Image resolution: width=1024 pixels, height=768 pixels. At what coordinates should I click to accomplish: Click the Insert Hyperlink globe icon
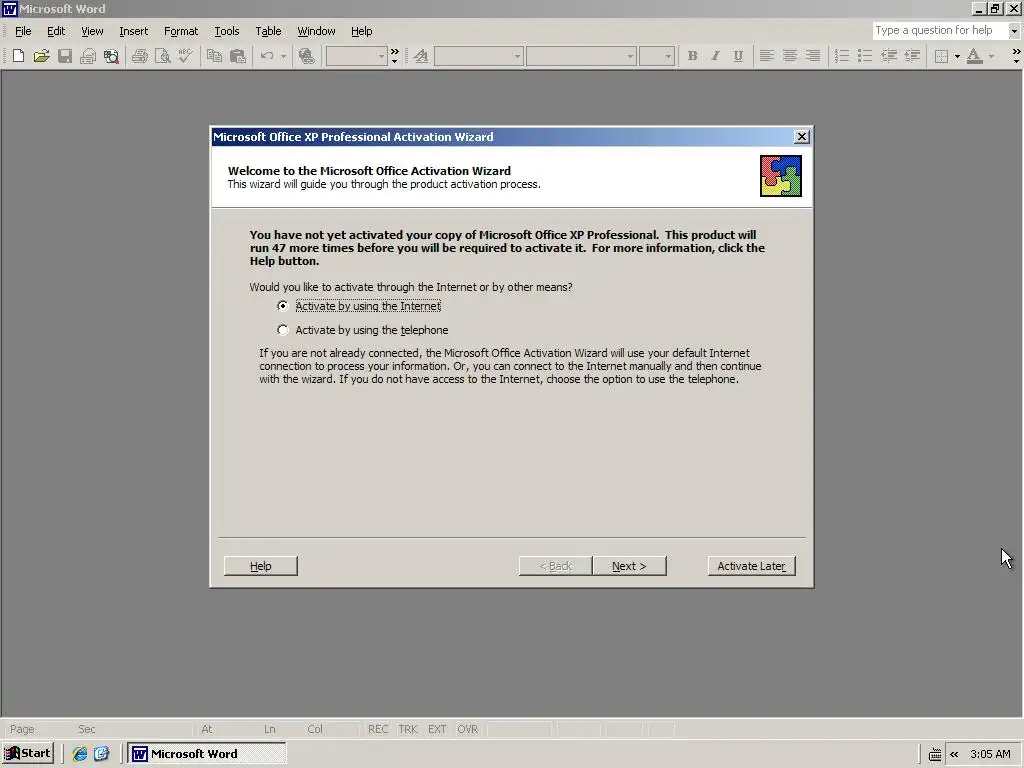[306, 56]
